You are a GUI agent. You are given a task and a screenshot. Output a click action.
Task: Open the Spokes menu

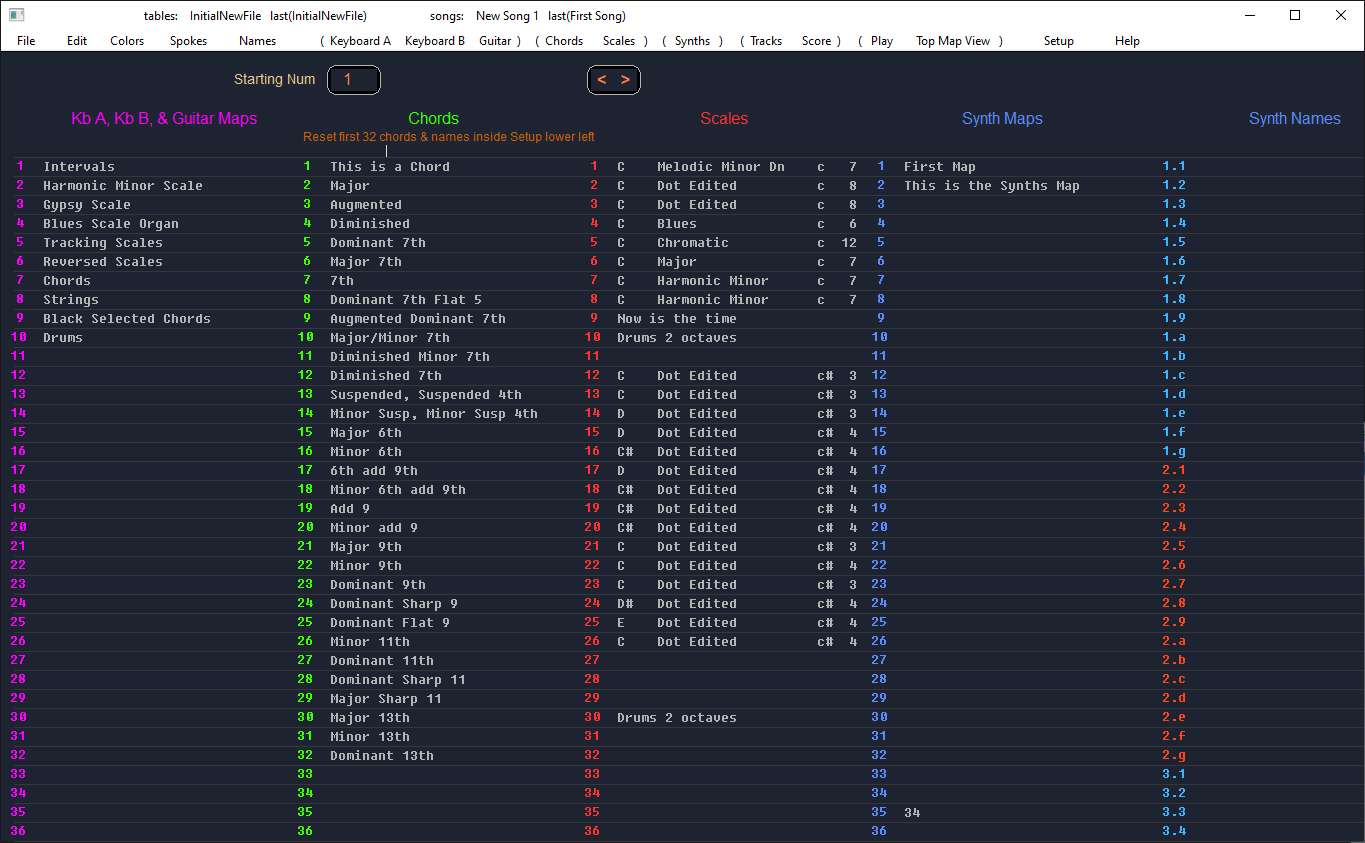pyautogui.click(x=188, y=41)
